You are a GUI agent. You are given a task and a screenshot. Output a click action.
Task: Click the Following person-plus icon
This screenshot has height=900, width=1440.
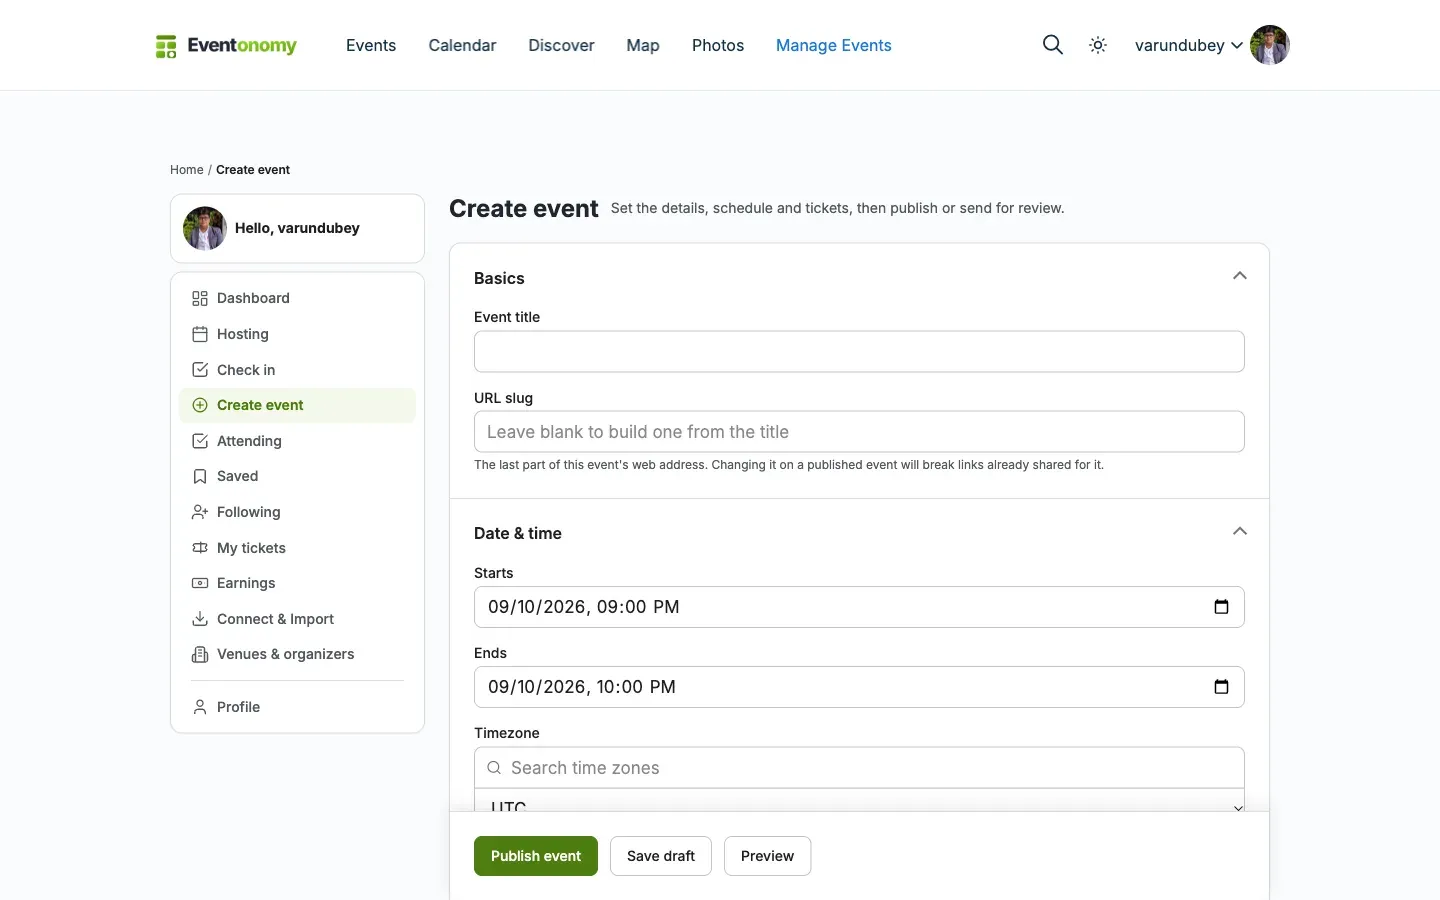(200, 512)
